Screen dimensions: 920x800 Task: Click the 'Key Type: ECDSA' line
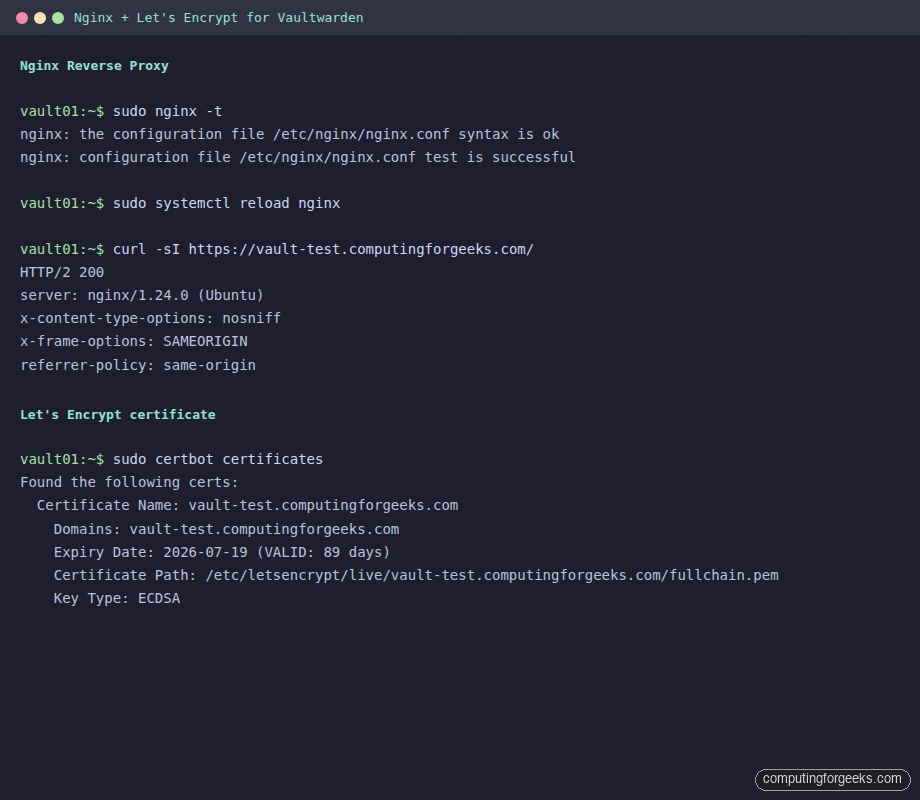tap(117, 598)
